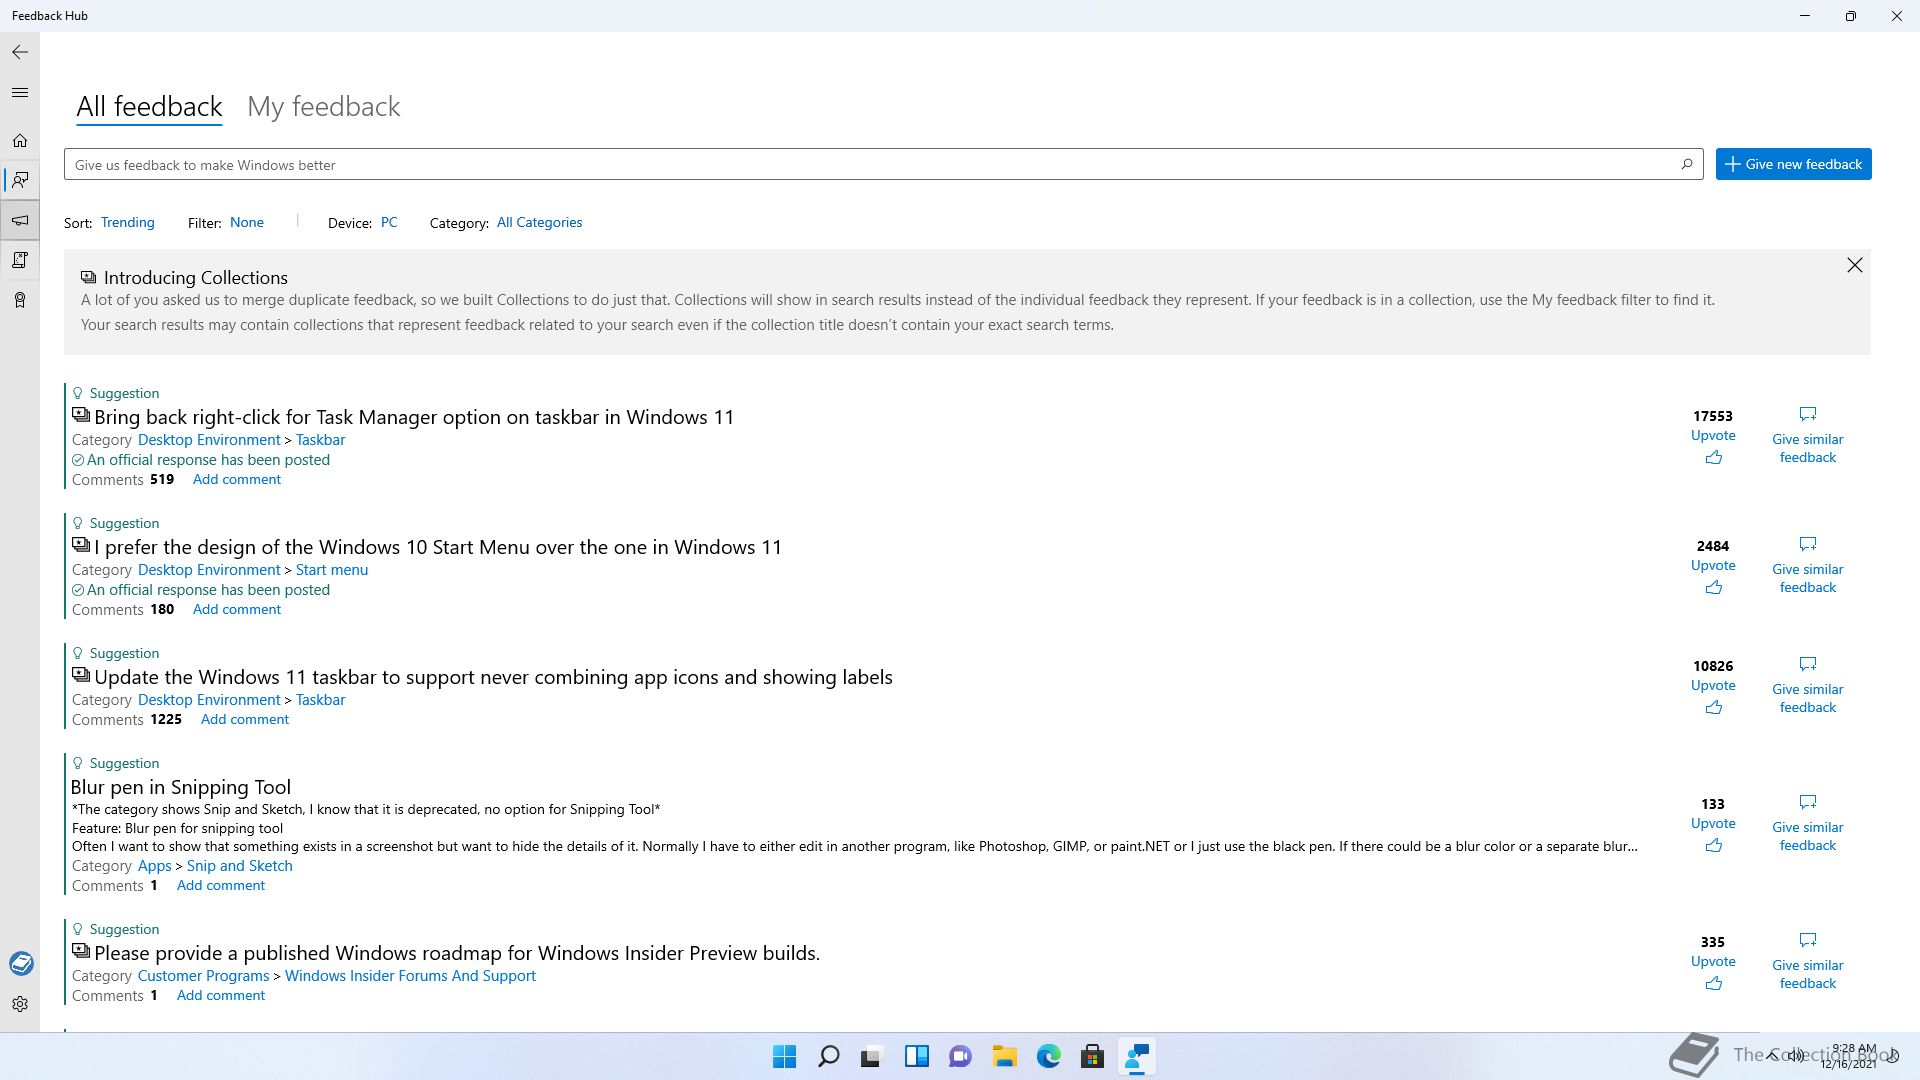Add comment to never combining icons feedback
This screenshot has height=1080, width=1920.
pyautogui.click(x=245, y=719)
